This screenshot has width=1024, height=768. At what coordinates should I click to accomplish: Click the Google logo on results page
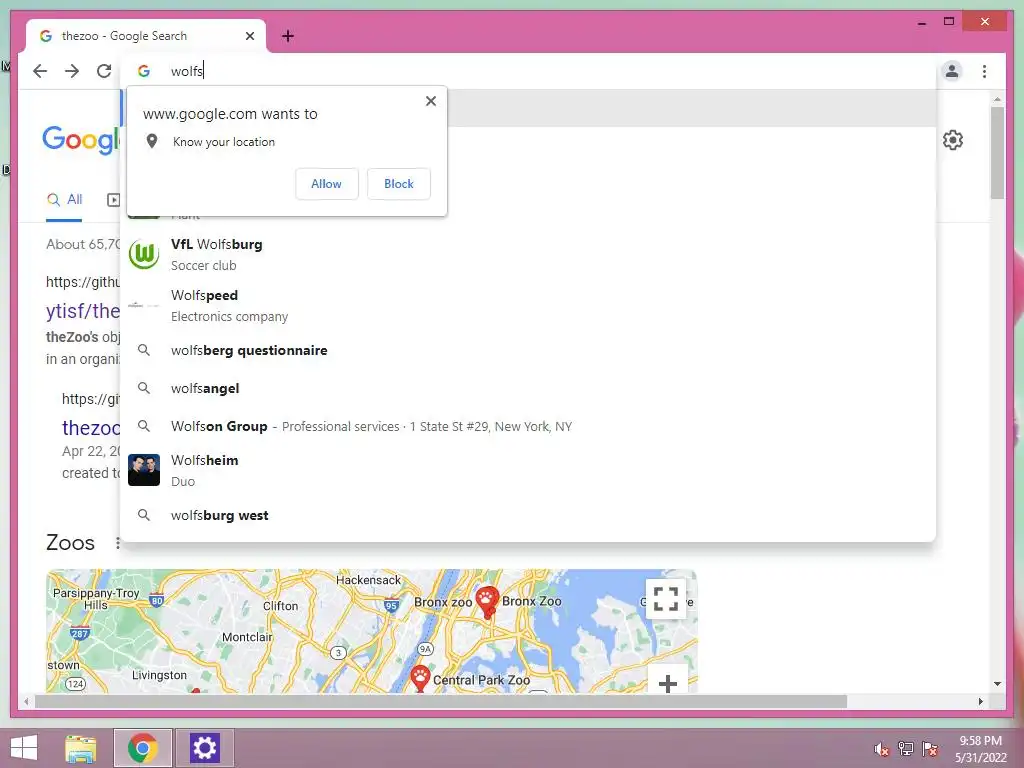click(82, 139)
